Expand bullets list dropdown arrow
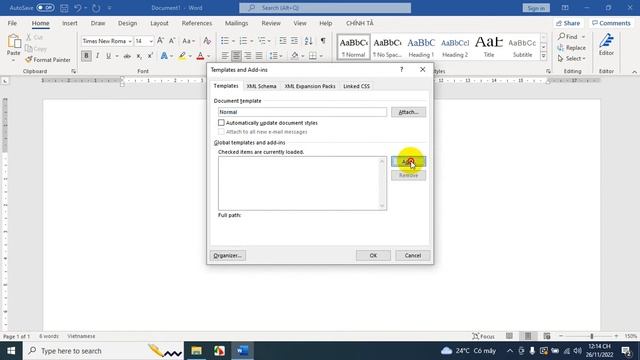Viewport: 640px width, 360px height. (233, 41)
